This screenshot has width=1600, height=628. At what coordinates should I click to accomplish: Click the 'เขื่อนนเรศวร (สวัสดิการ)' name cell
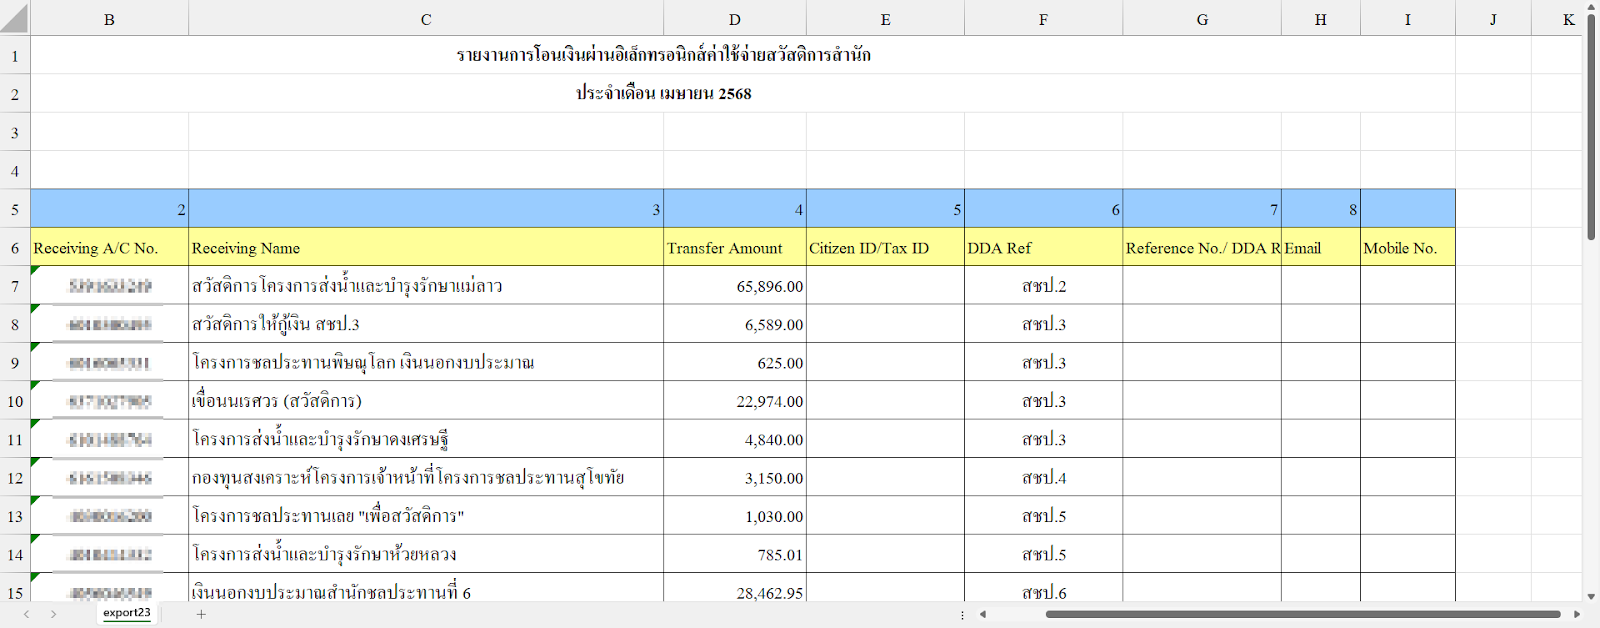coord(426,401)
